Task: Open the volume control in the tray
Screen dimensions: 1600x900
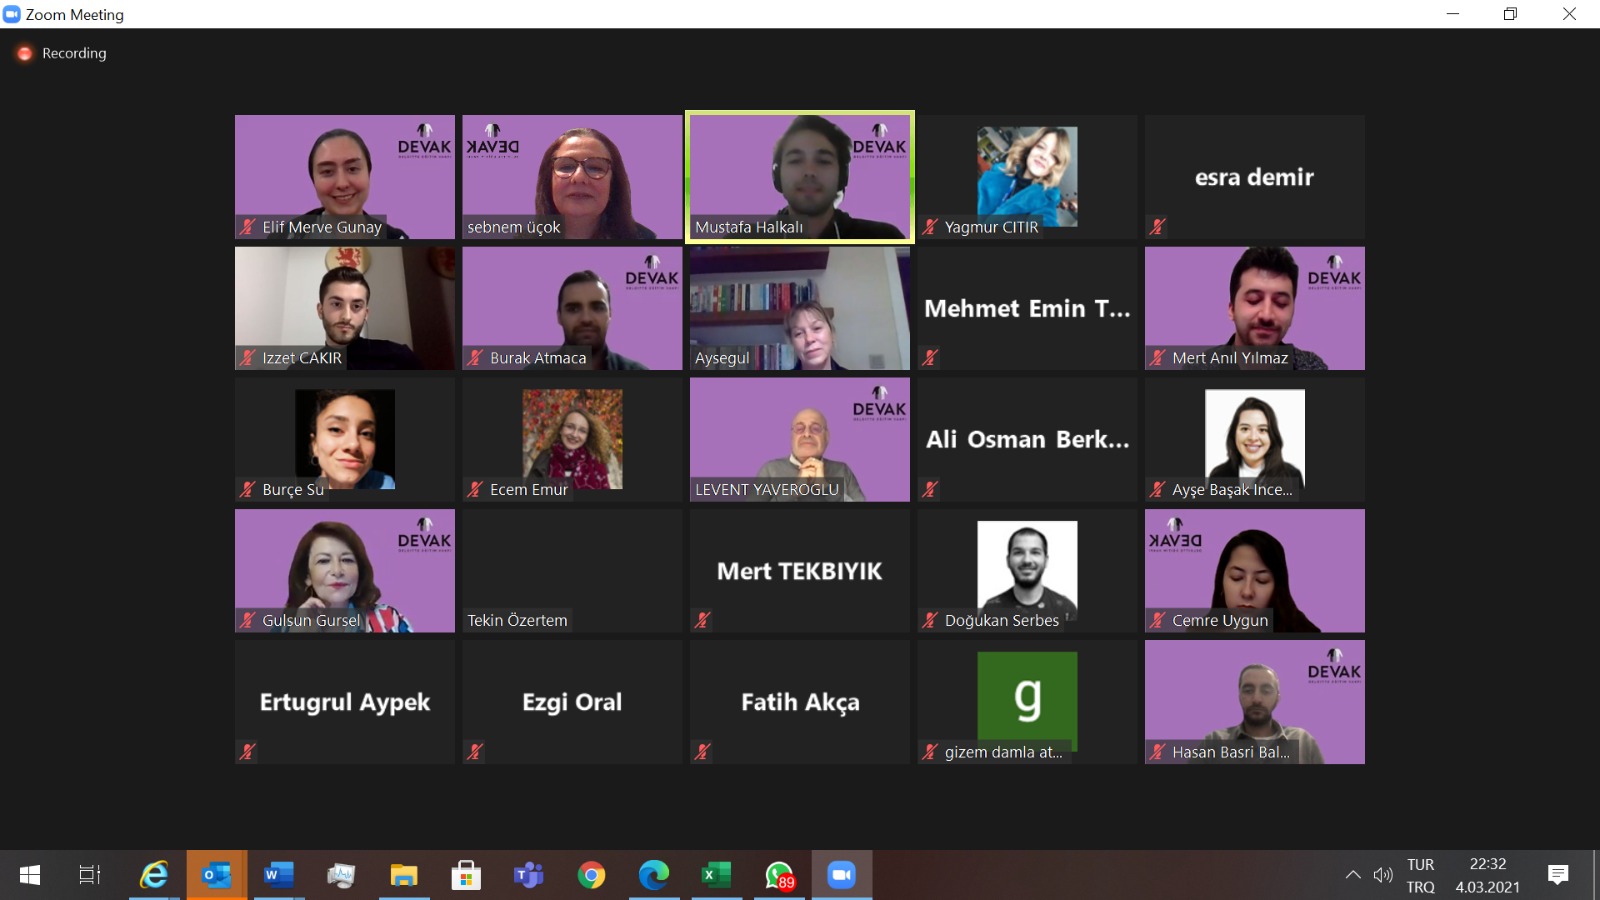Action: pyautogui.click(x=1383, y=875)
